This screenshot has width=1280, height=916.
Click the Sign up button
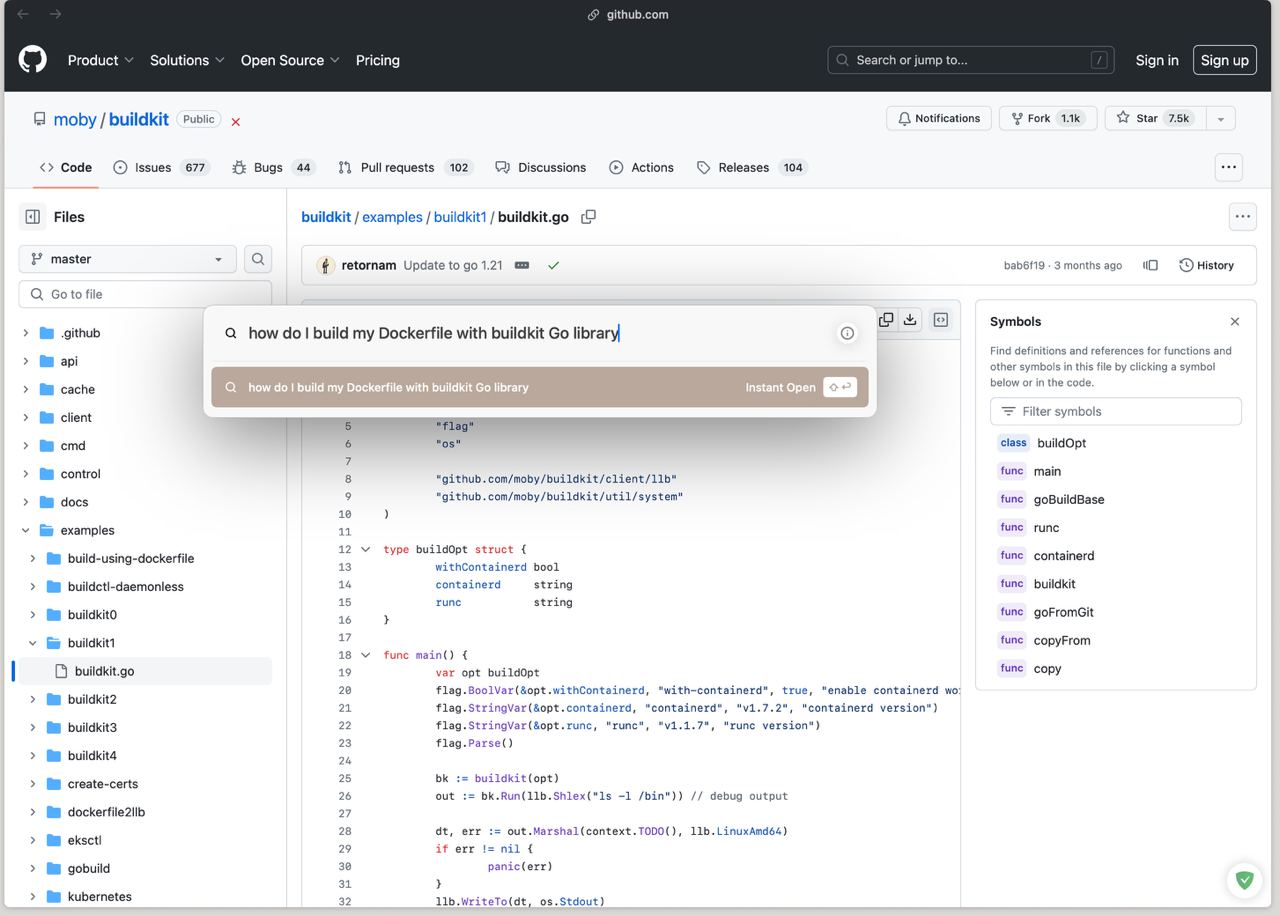[x=1225, y=60]
